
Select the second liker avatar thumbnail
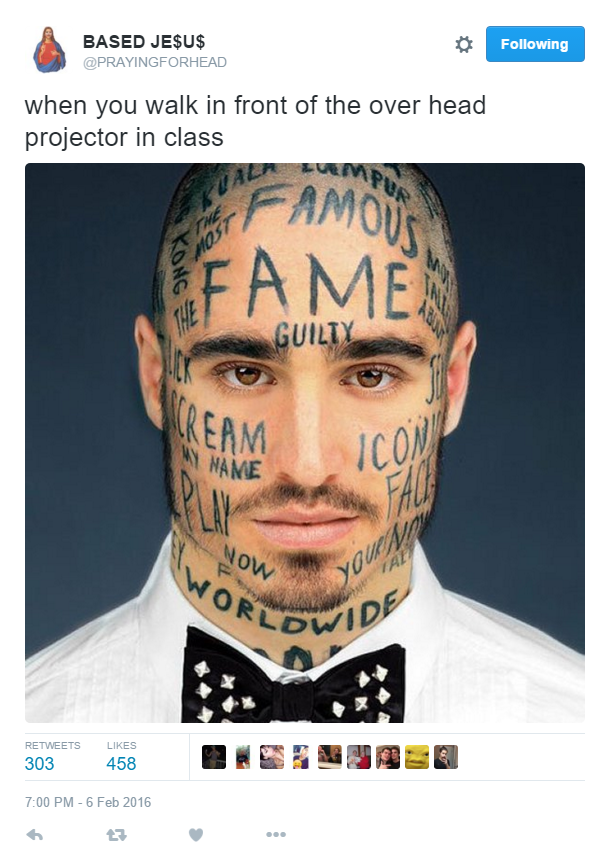[x=243, y=757]
